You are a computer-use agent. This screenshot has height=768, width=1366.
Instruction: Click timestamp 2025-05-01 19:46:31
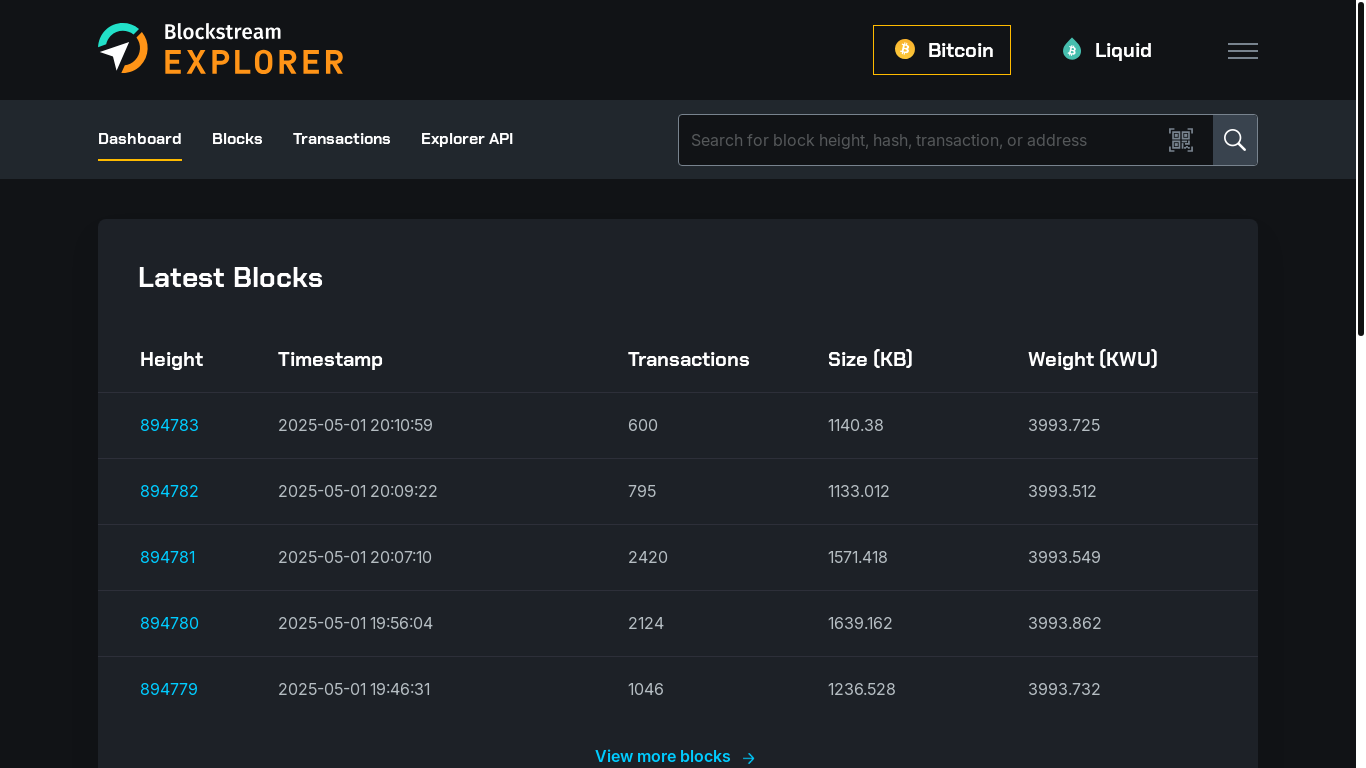[x=354, y=689]
